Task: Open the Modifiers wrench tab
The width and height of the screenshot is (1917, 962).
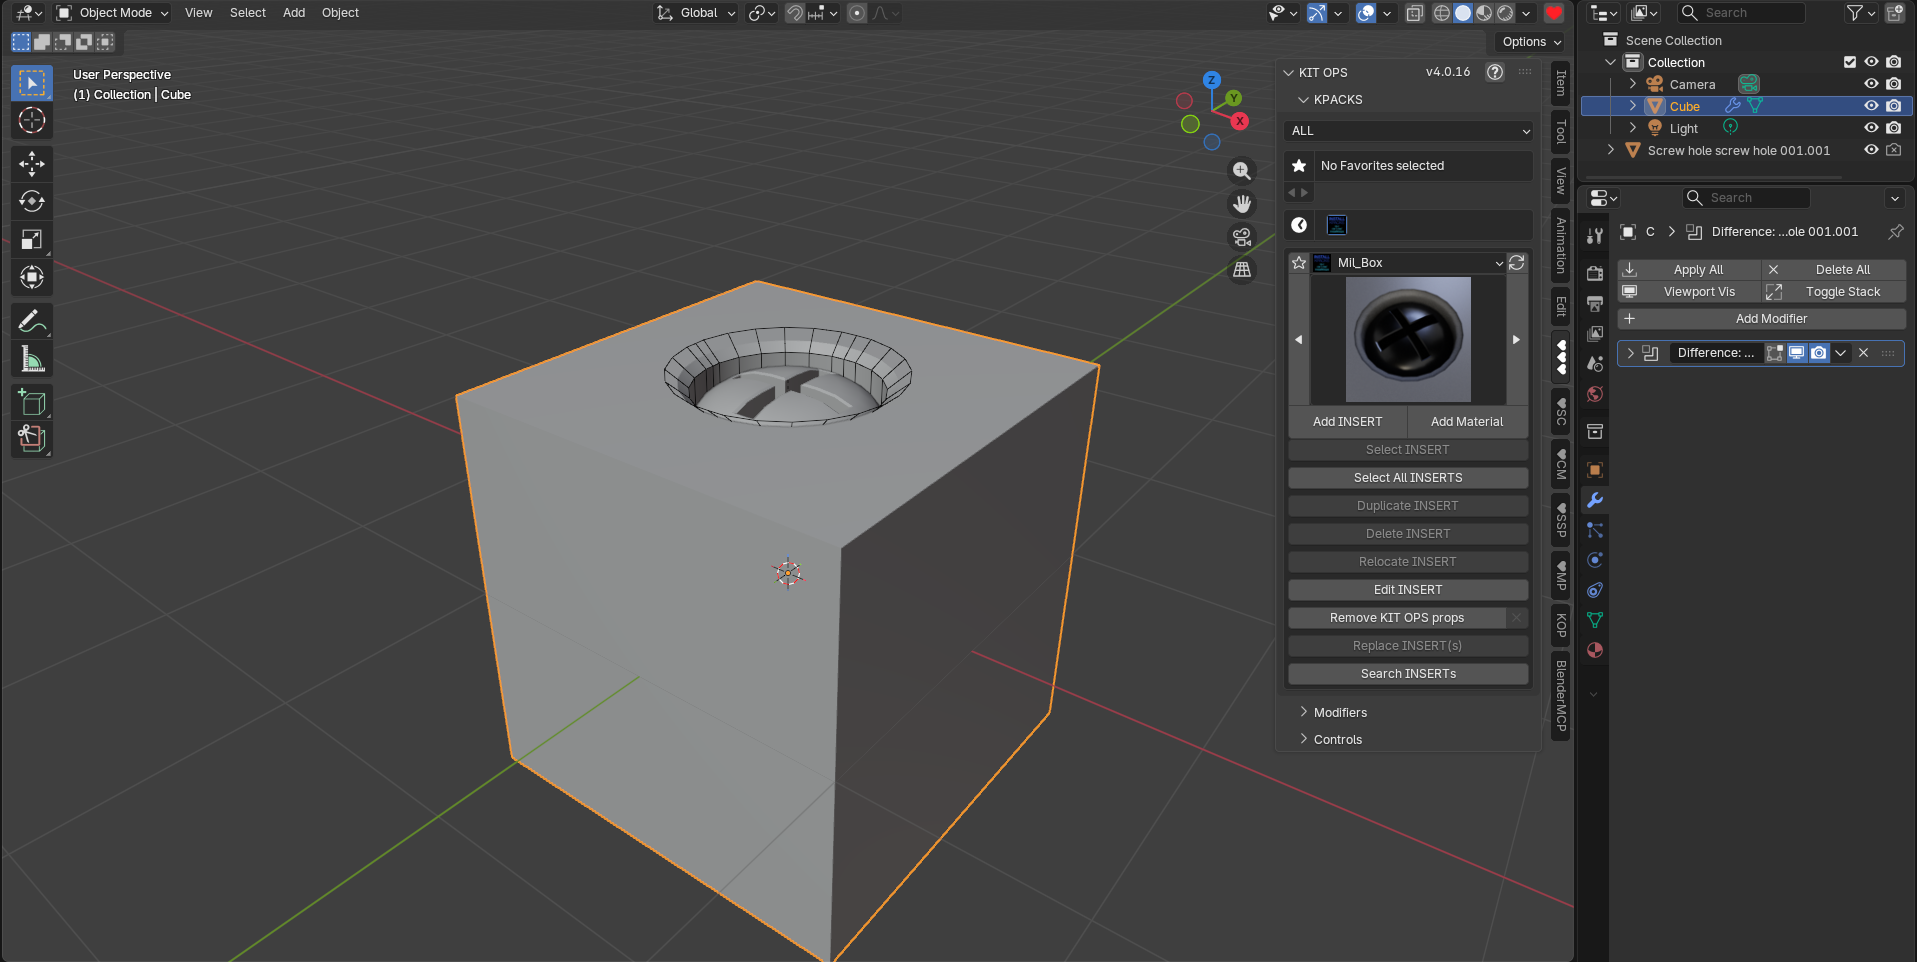Action: click(1595, 500)
